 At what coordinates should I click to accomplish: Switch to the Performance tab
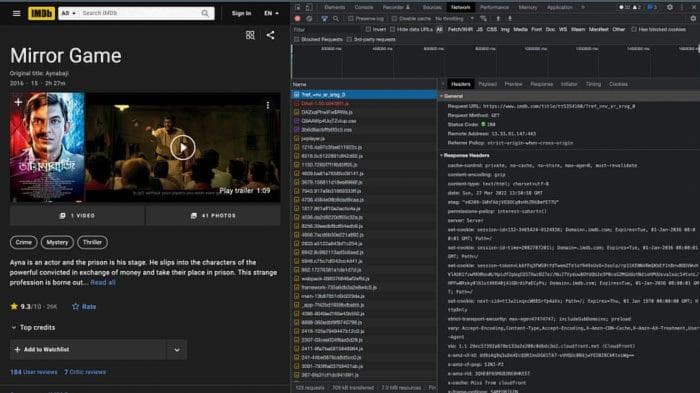tap(494, 7)
